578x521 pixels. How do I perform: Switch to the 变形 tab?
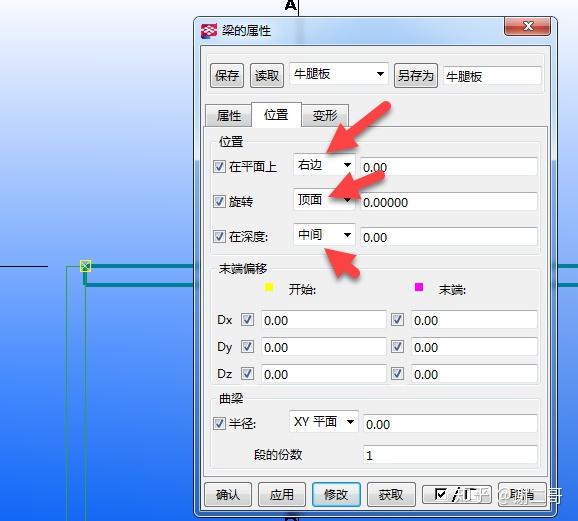325,116
